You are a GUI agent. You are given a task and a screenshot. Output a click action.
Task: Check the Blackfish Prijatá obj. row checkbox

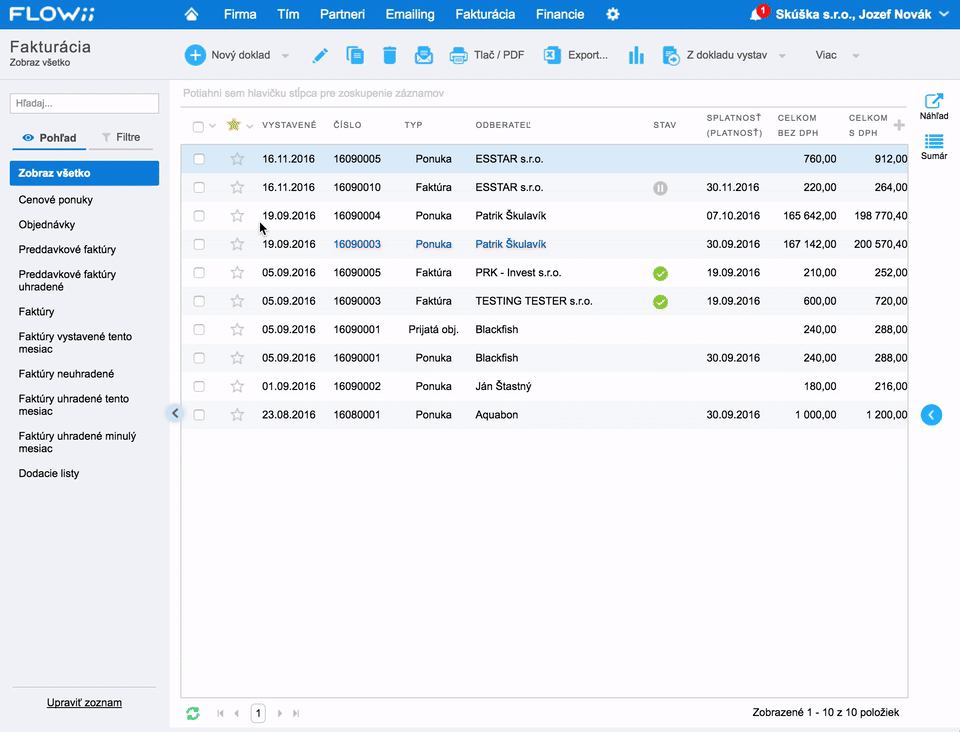pos(199,330)
